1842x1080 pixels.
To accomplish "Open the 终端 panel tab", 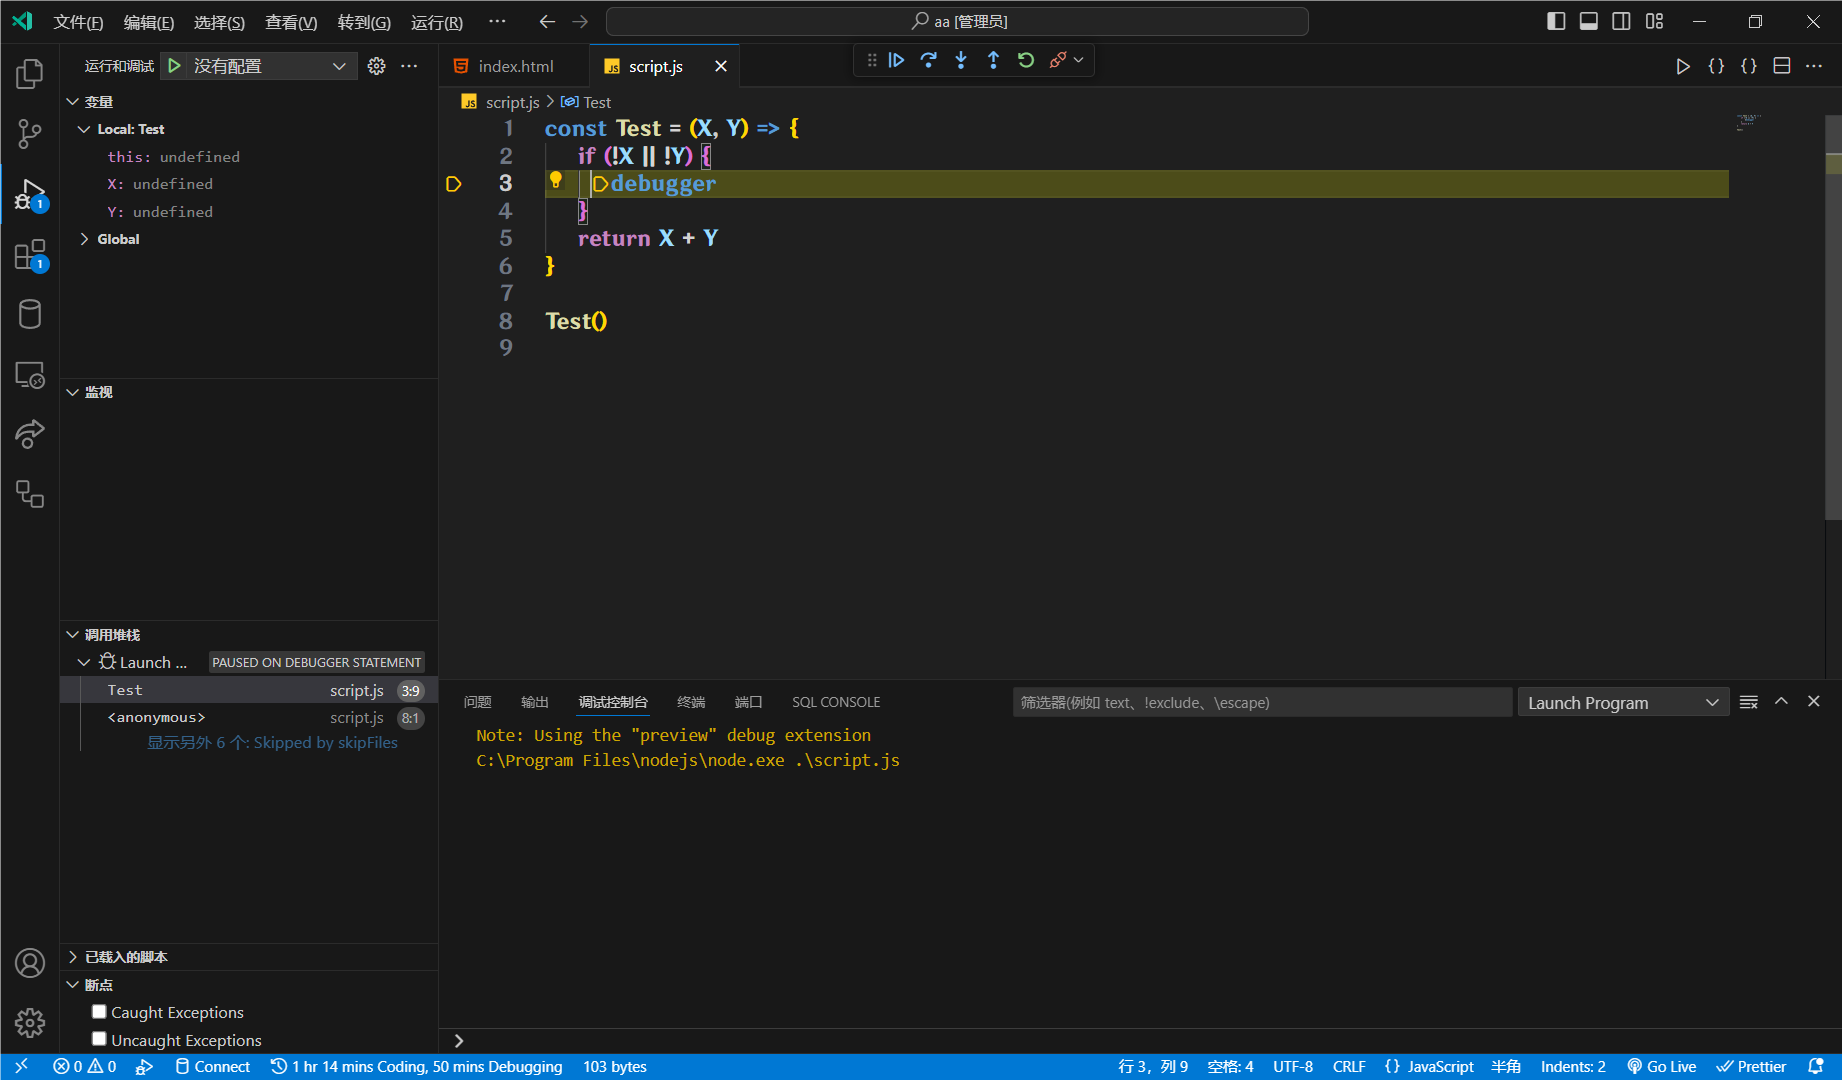I will pyautogui.click(x=691, y=702).
